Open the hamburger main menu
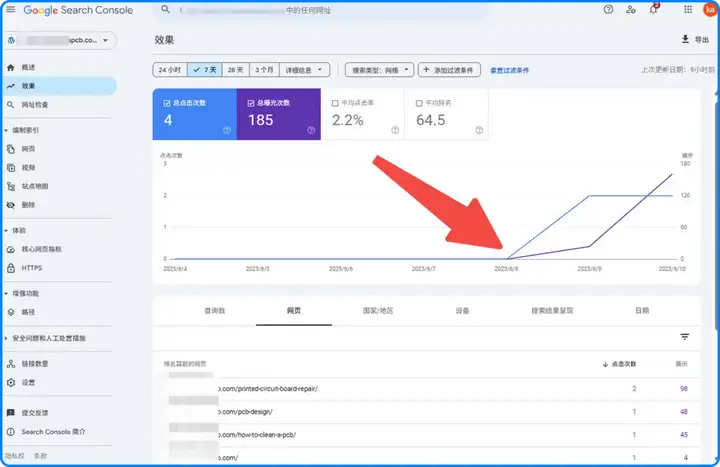Screen dimensions: 720x467 click(x=11, y=10)
